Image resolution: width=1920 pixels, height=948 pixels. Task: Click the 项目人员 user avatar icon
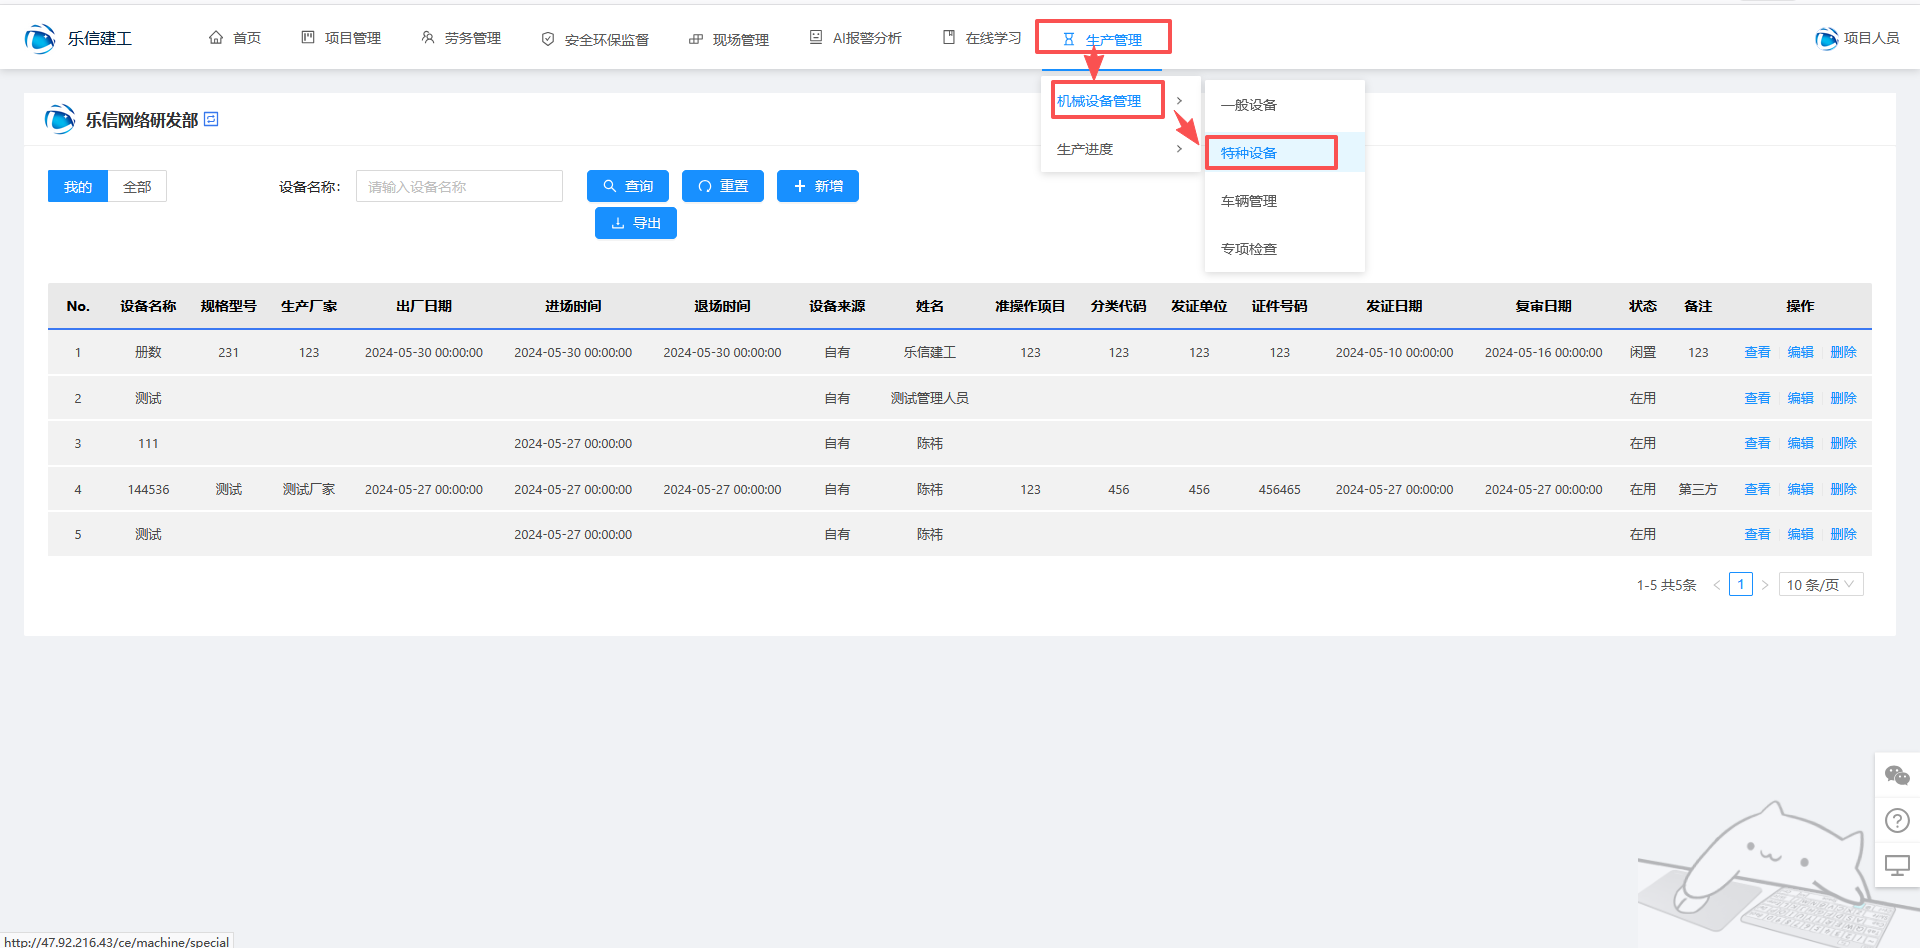coord(1826,39)
